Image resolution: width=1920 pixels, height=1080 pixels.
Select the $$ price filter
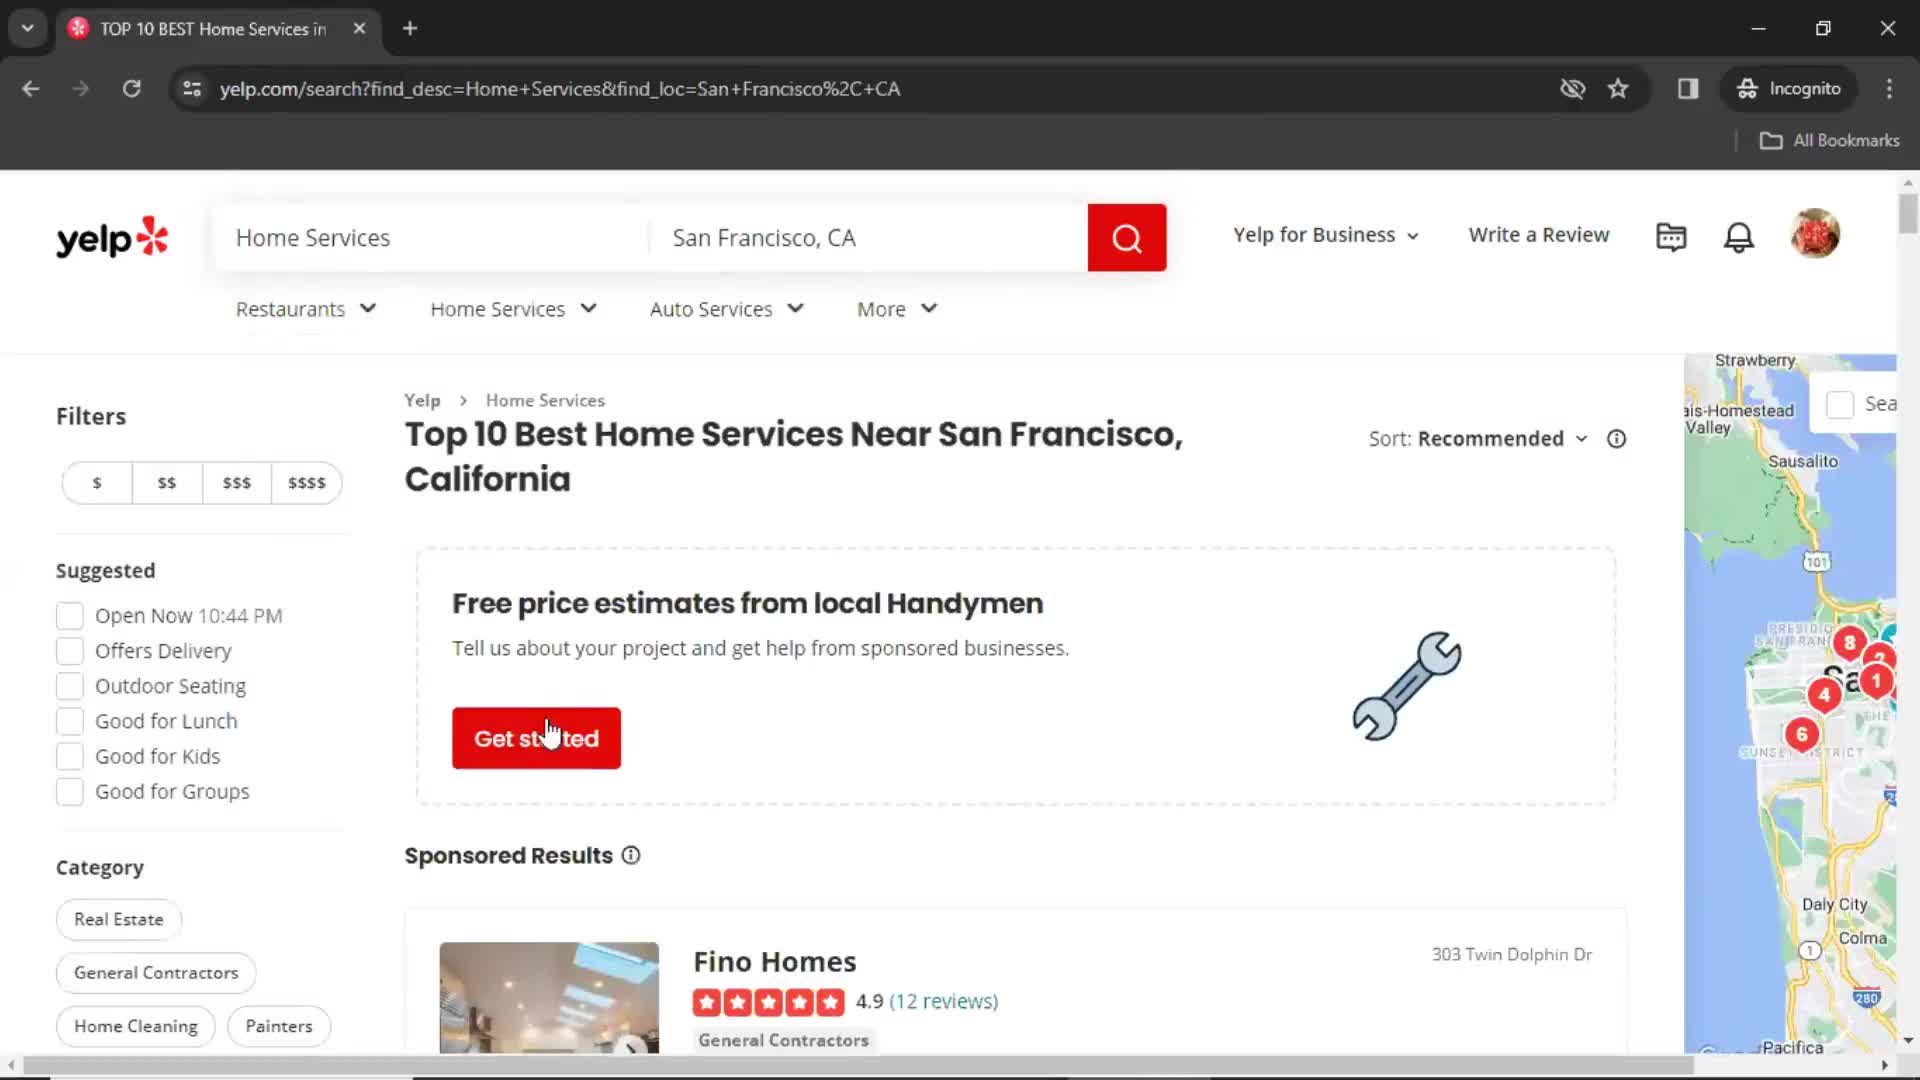click(x=167, y=483)
